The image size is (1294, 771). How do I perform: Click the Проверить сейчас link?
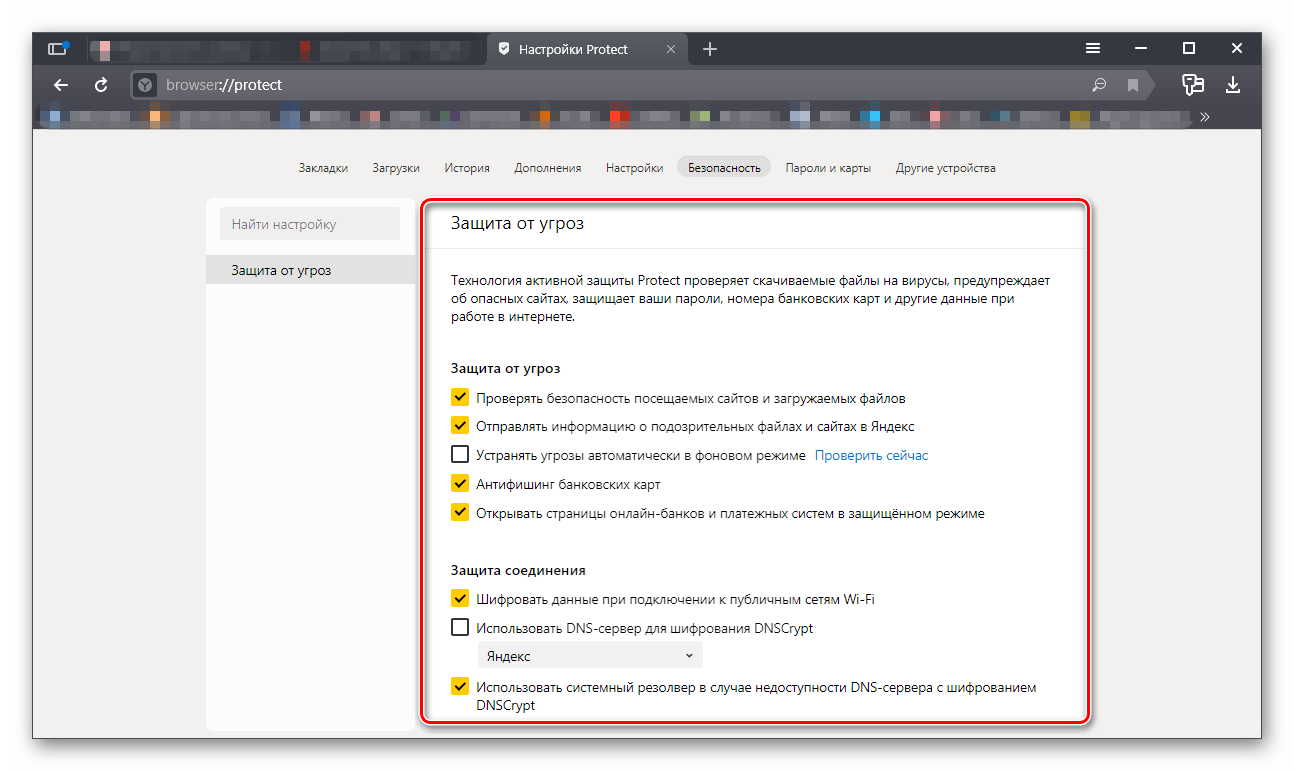[x=871, y=455]
